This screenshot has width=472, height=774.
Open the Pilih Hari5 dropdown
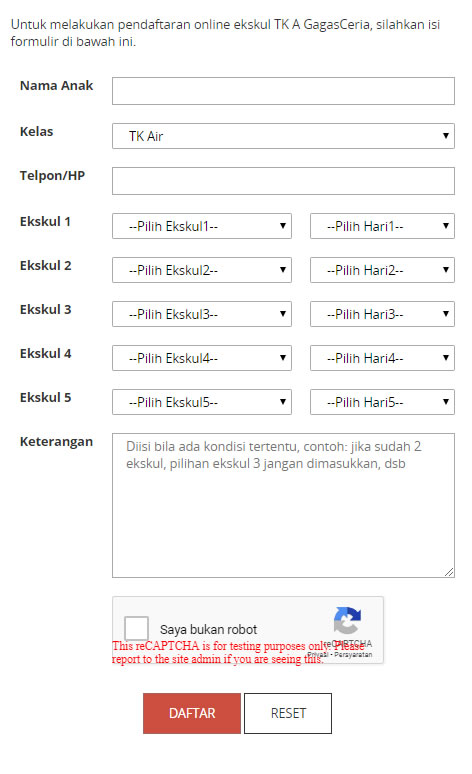pos(382,402)
